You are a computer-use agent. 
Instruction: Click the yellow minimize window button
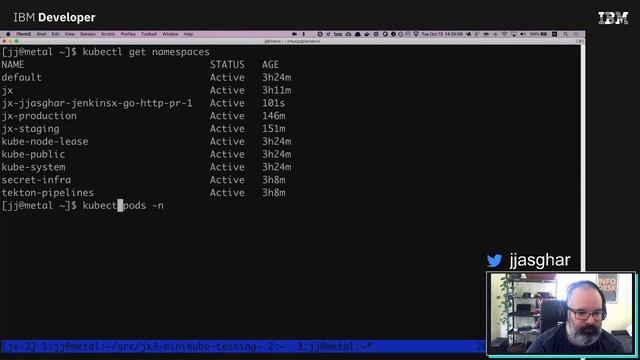(x=10, y=41)
